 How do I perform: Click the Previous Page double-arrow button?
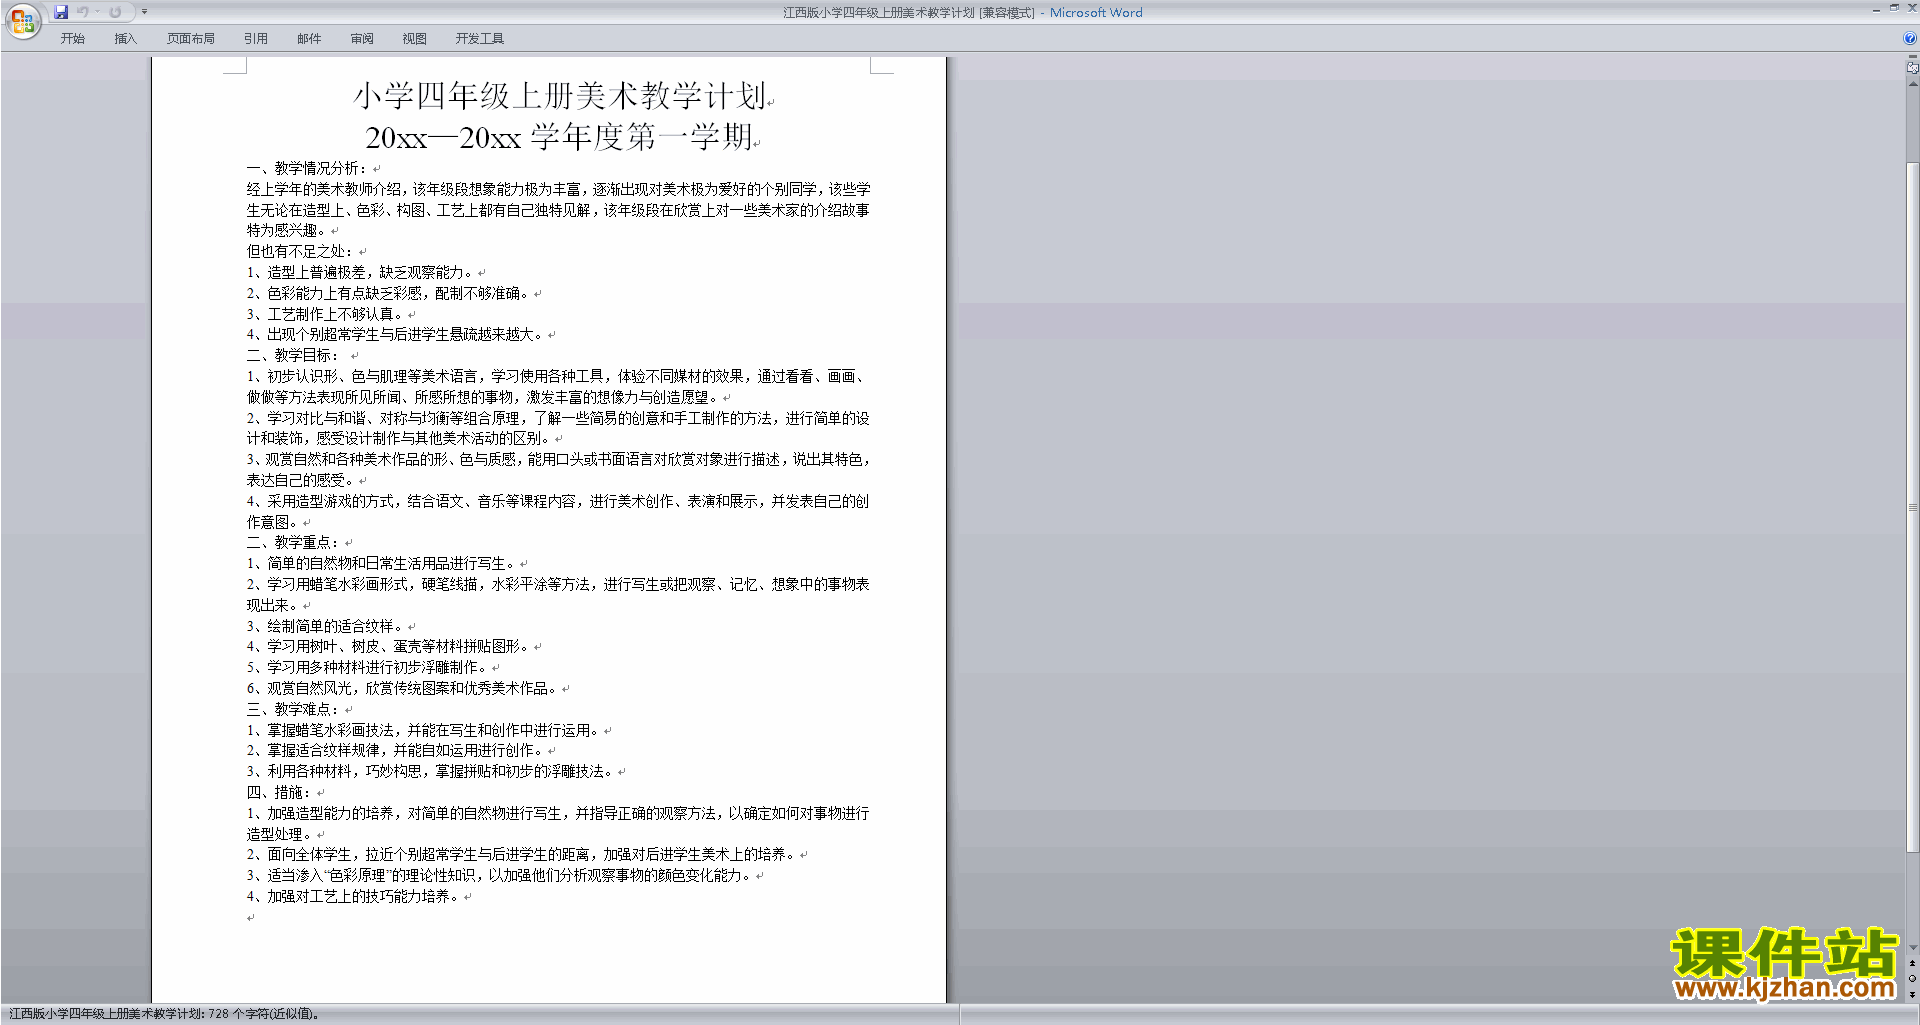click(x=1913, y=964)
